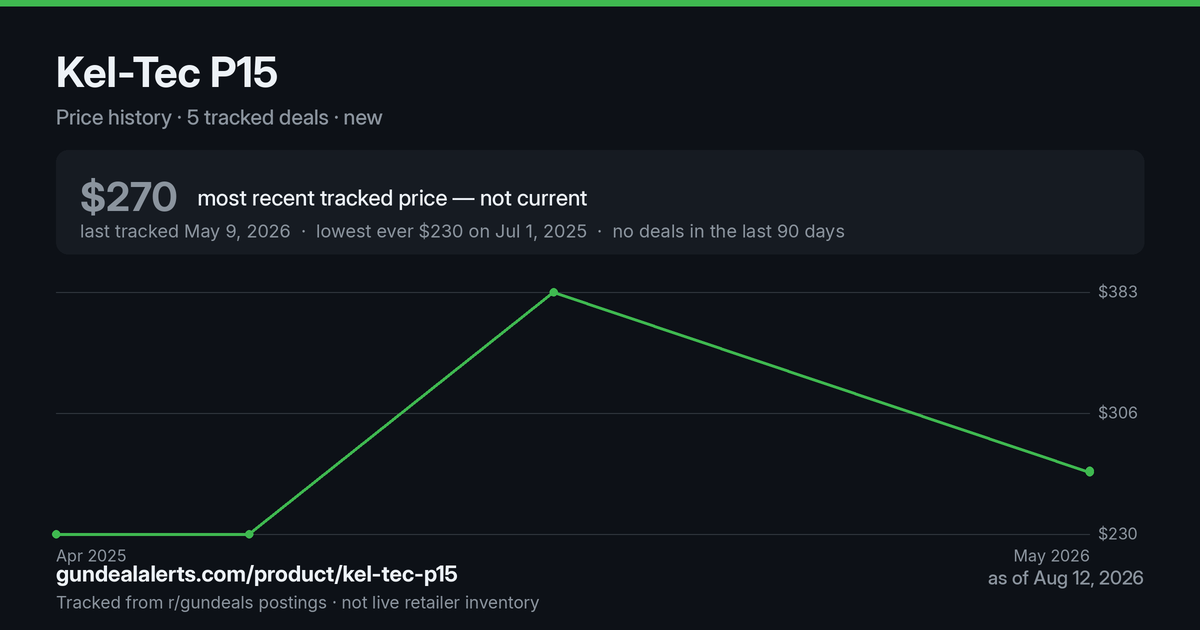Click 'no deals in the last 90 days'

[728, 231]
